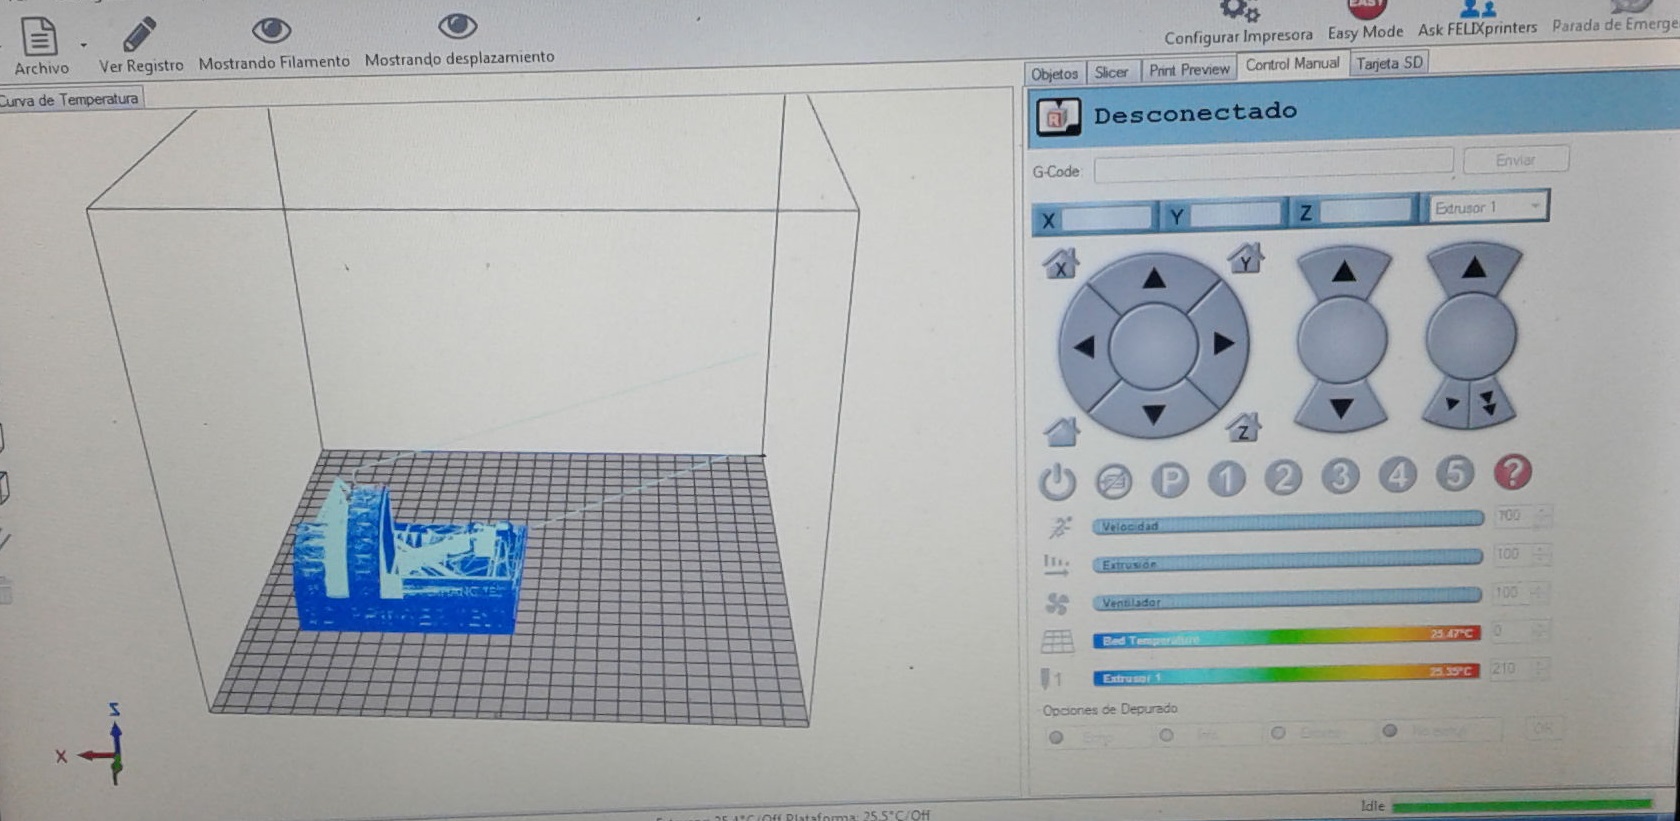Open the Extrusor 1 dropdown
Image resolution: width=1680 pixels, height=821 pixels.
[x=1488, y=207]
